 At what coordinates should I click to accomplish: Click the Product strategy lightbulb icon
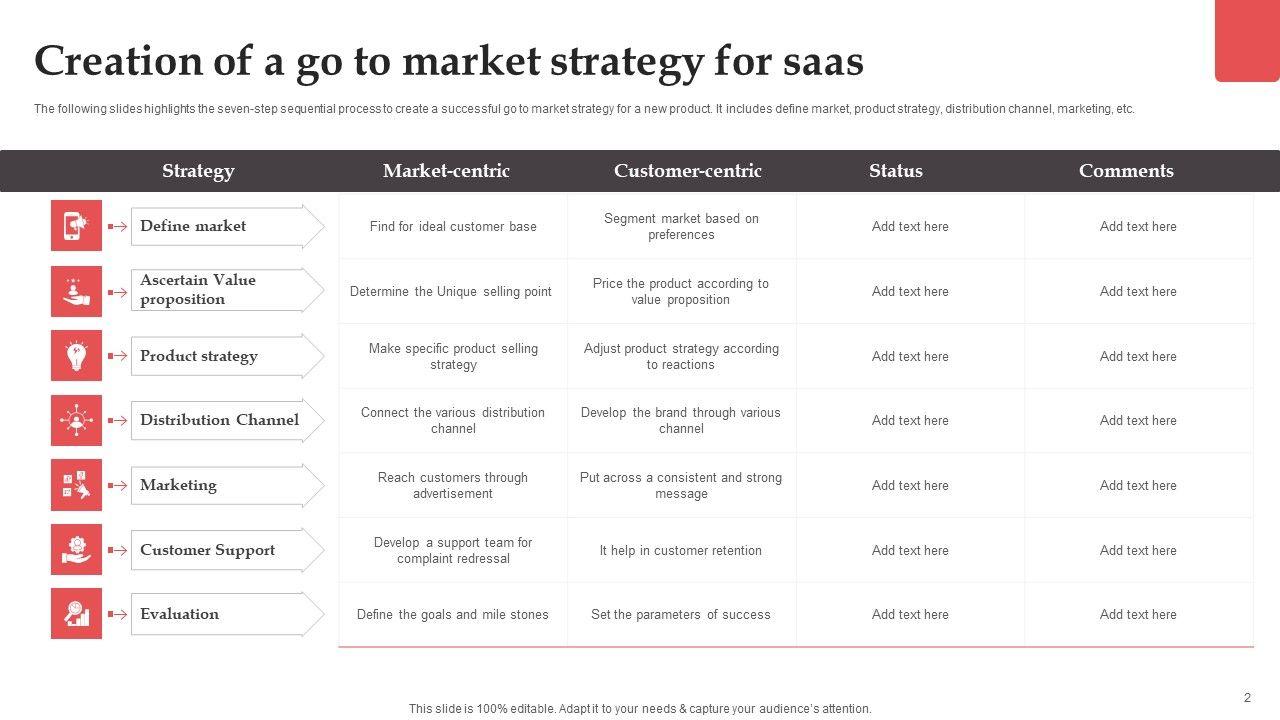76,356
